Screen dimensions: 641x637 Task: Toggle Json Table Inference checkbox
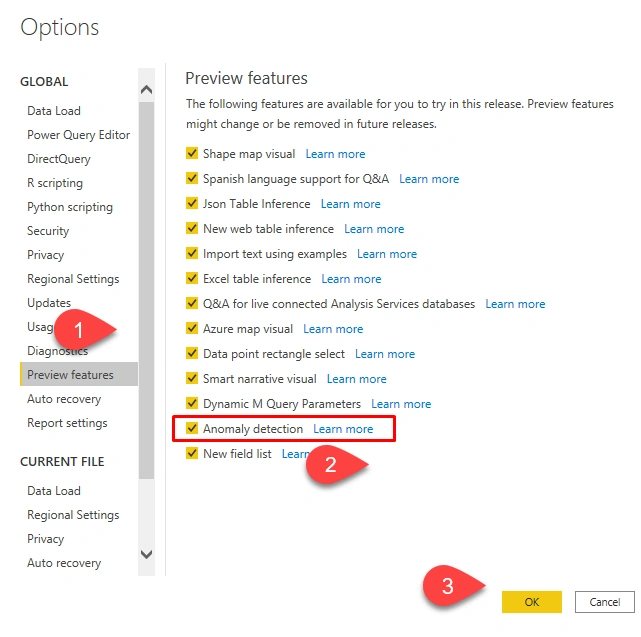pyautogui.click(x=192, y=203)
